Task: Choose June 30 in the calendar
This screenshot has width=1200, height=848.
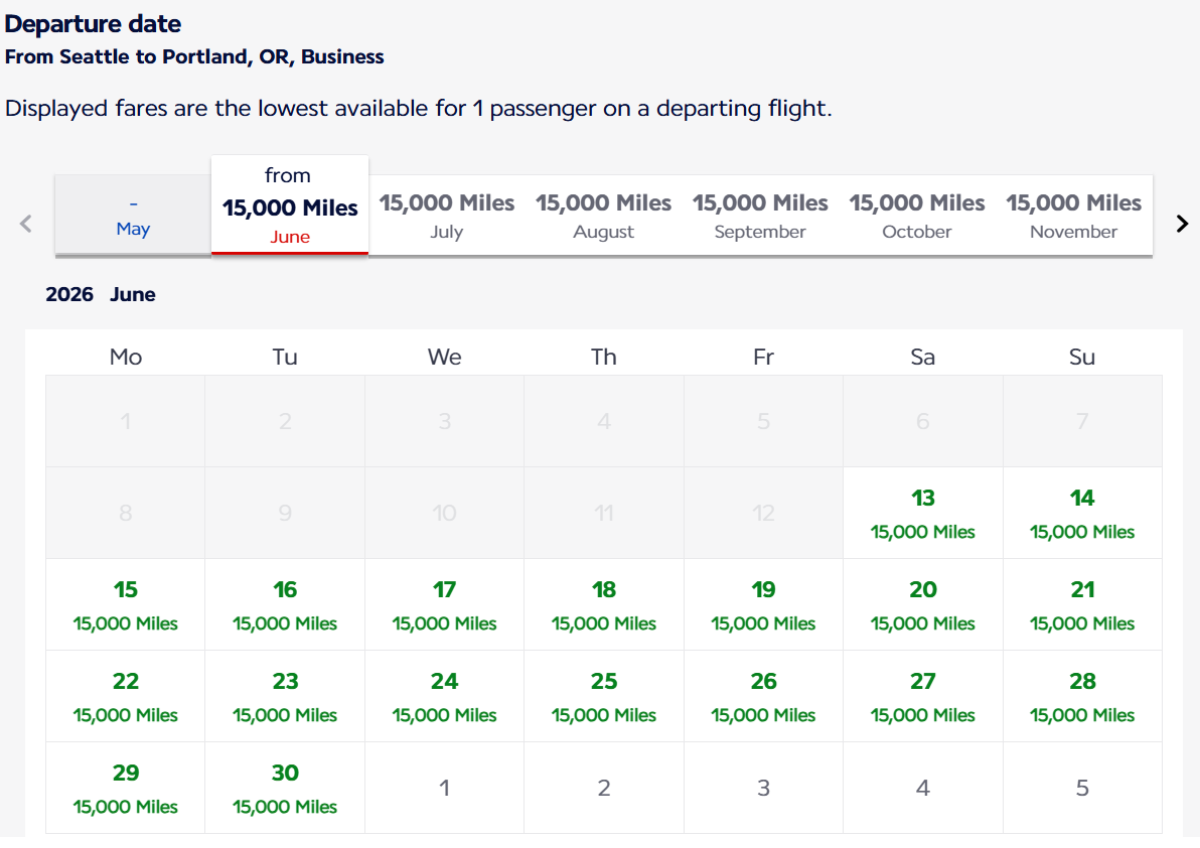Action: 285,788
